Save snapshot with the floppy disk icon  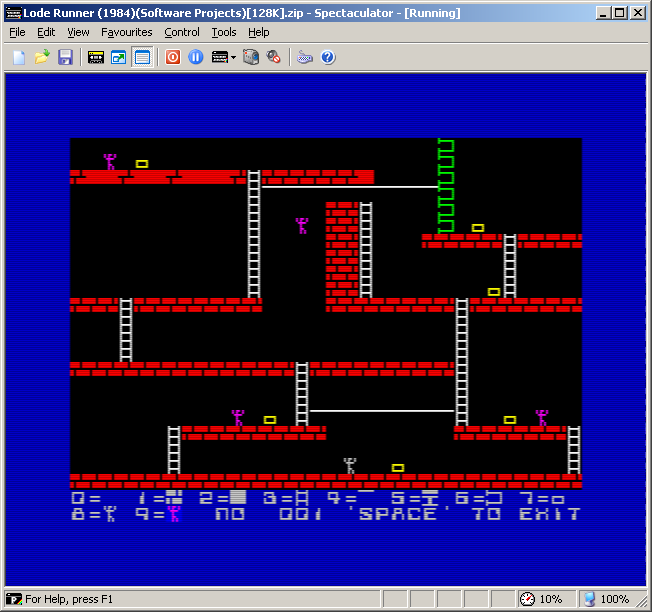click(x=65, y=57)
